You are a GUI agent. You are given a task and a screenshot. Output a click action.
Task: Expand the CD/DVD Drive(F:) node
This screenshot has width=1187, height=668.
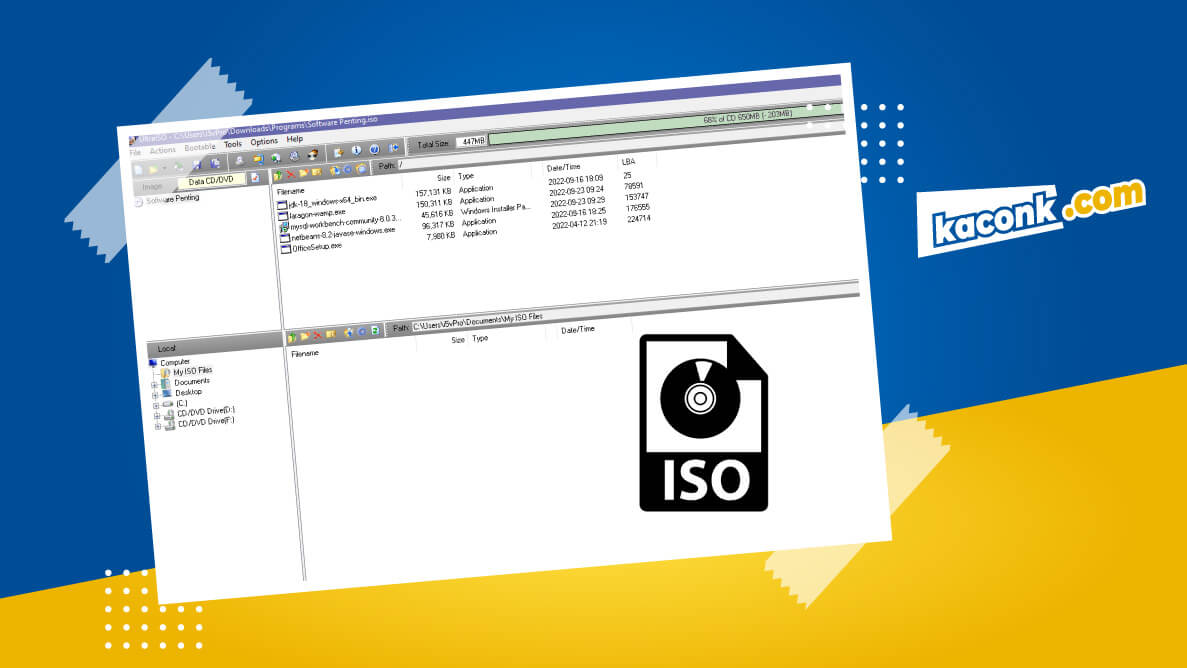tap(157, 426)
